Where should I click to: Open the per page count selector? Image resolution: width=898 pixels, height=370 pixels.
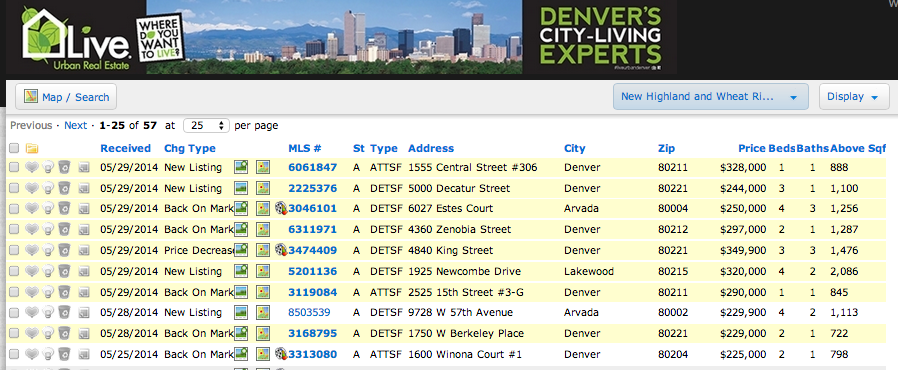(206, 125)
